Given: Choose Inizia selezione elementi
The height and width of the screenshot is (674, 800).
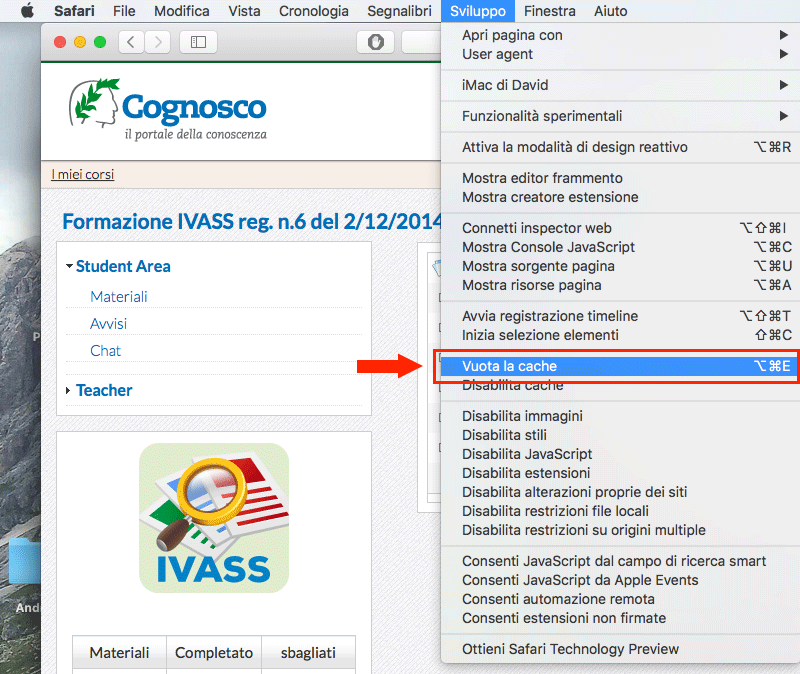Looking at the screenshot, I should coord(620,335).
